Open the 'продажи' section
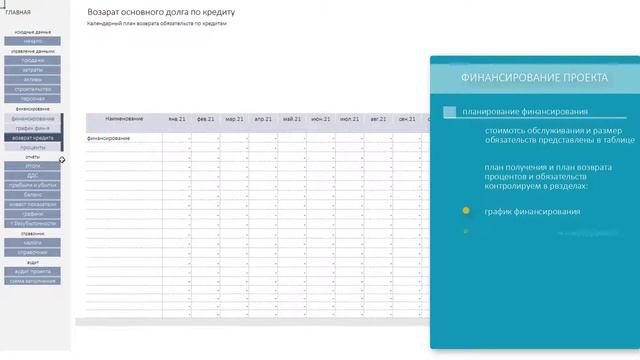 (x=33, y=60)
